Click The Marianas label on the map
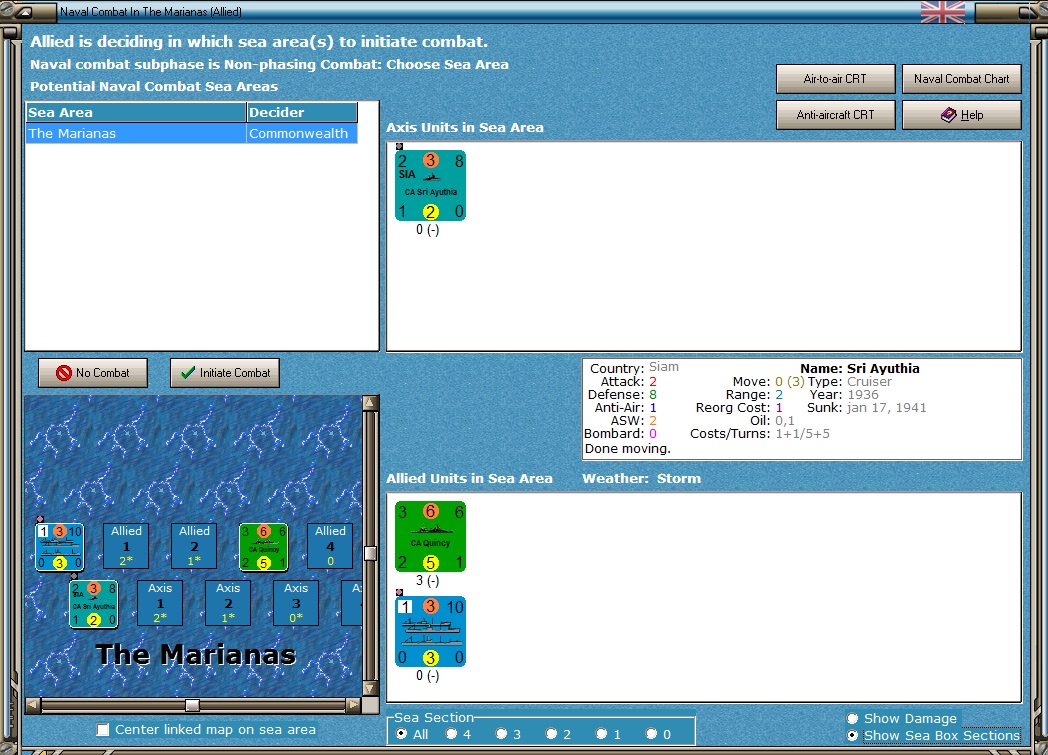 click(196, 655)
